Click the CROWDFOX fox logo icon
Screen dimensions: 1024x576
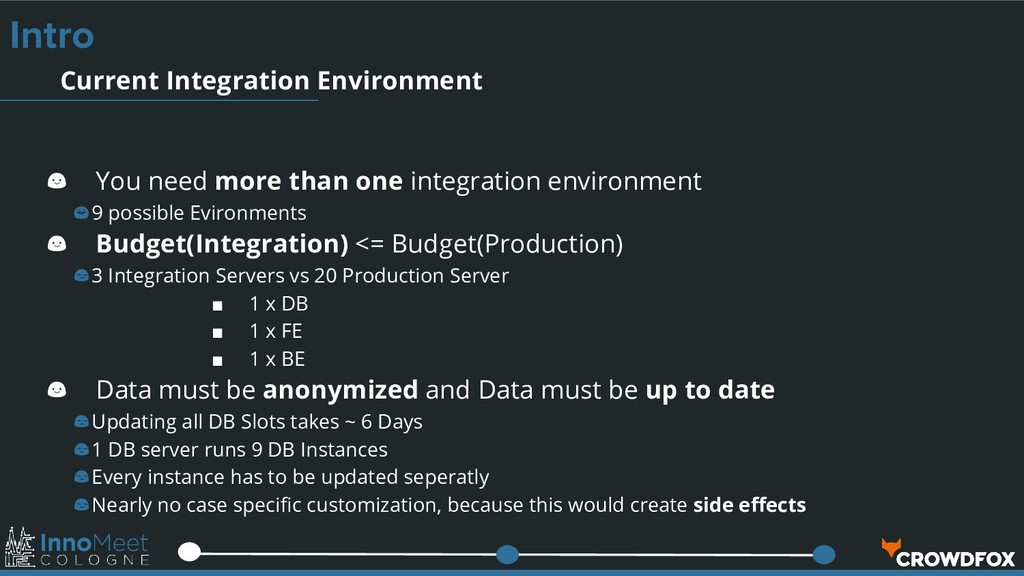pos(891,547)
